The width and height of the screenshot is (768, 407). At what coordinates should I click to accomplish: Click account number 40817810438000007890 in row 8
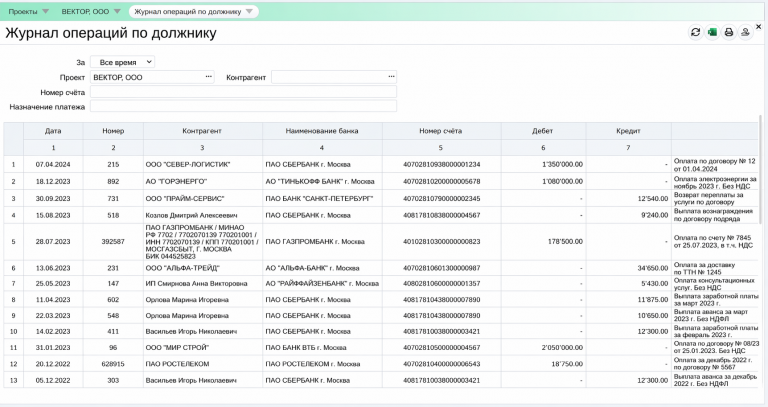point(441,299)
